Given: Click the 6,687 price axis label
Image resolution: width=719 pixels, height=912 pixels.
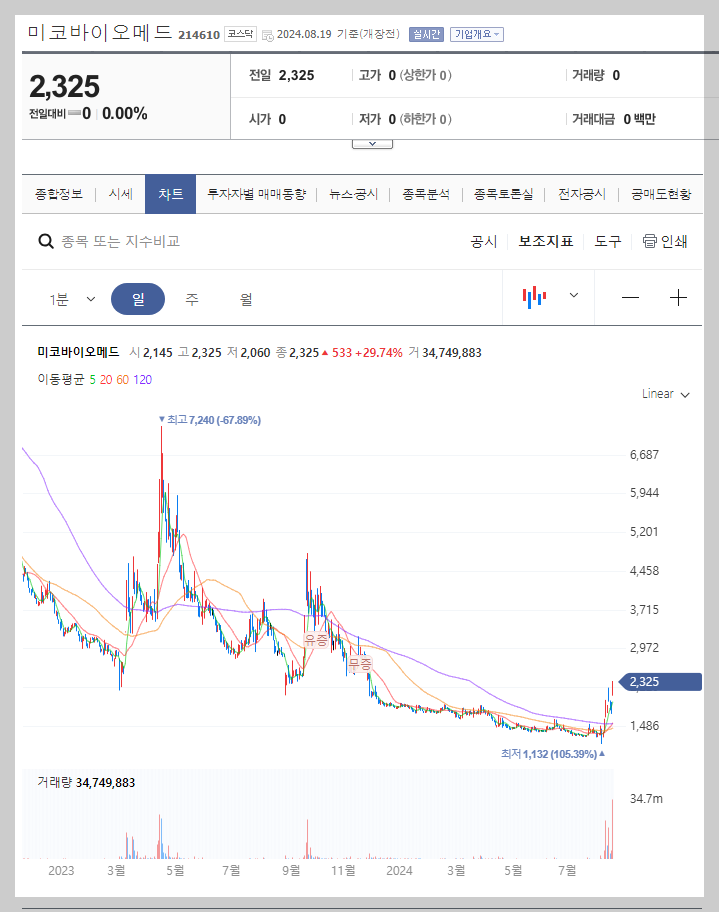Looking at the screenshot, I should 644,455.
